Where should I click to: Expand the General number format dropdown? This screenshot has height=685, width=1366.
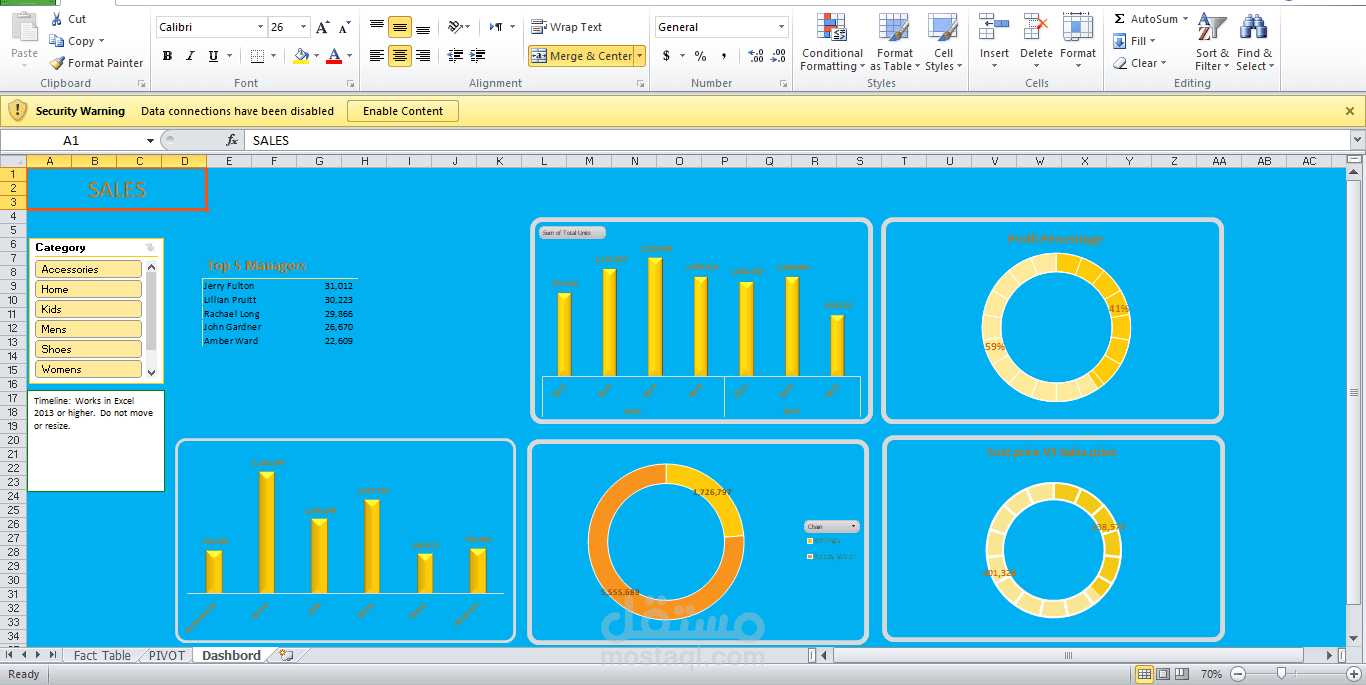coord(781,28)
